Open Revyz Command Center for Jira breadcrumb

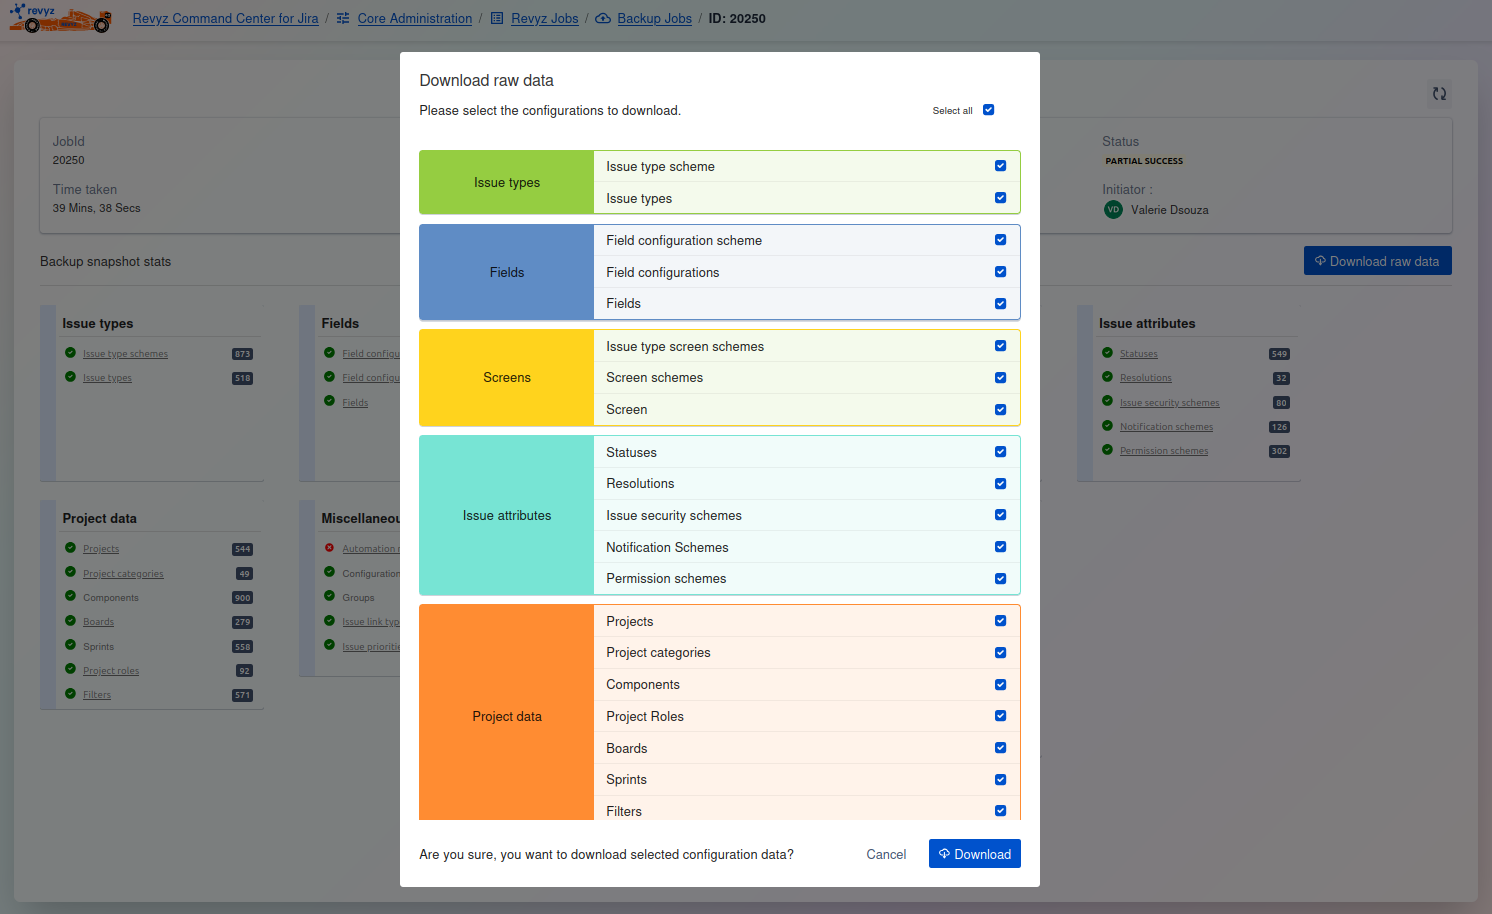coord(225,19)
